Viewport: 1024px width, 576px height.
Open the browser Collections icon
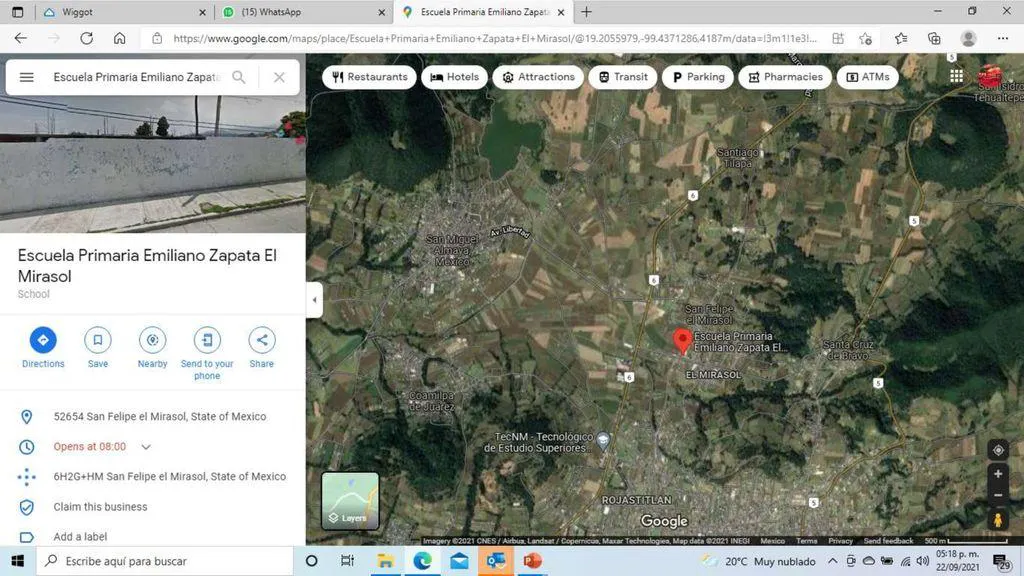[935, 39]
